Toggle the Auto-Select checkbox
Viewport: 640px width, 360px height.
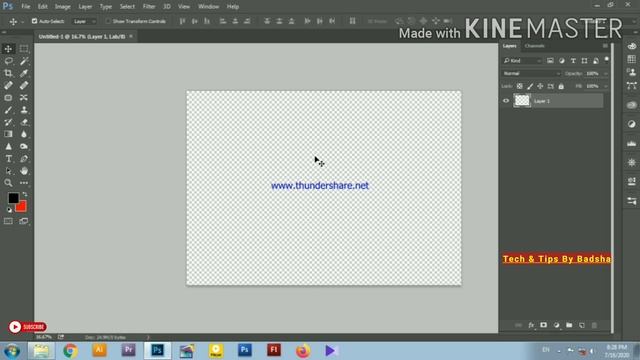click(34, 21)
